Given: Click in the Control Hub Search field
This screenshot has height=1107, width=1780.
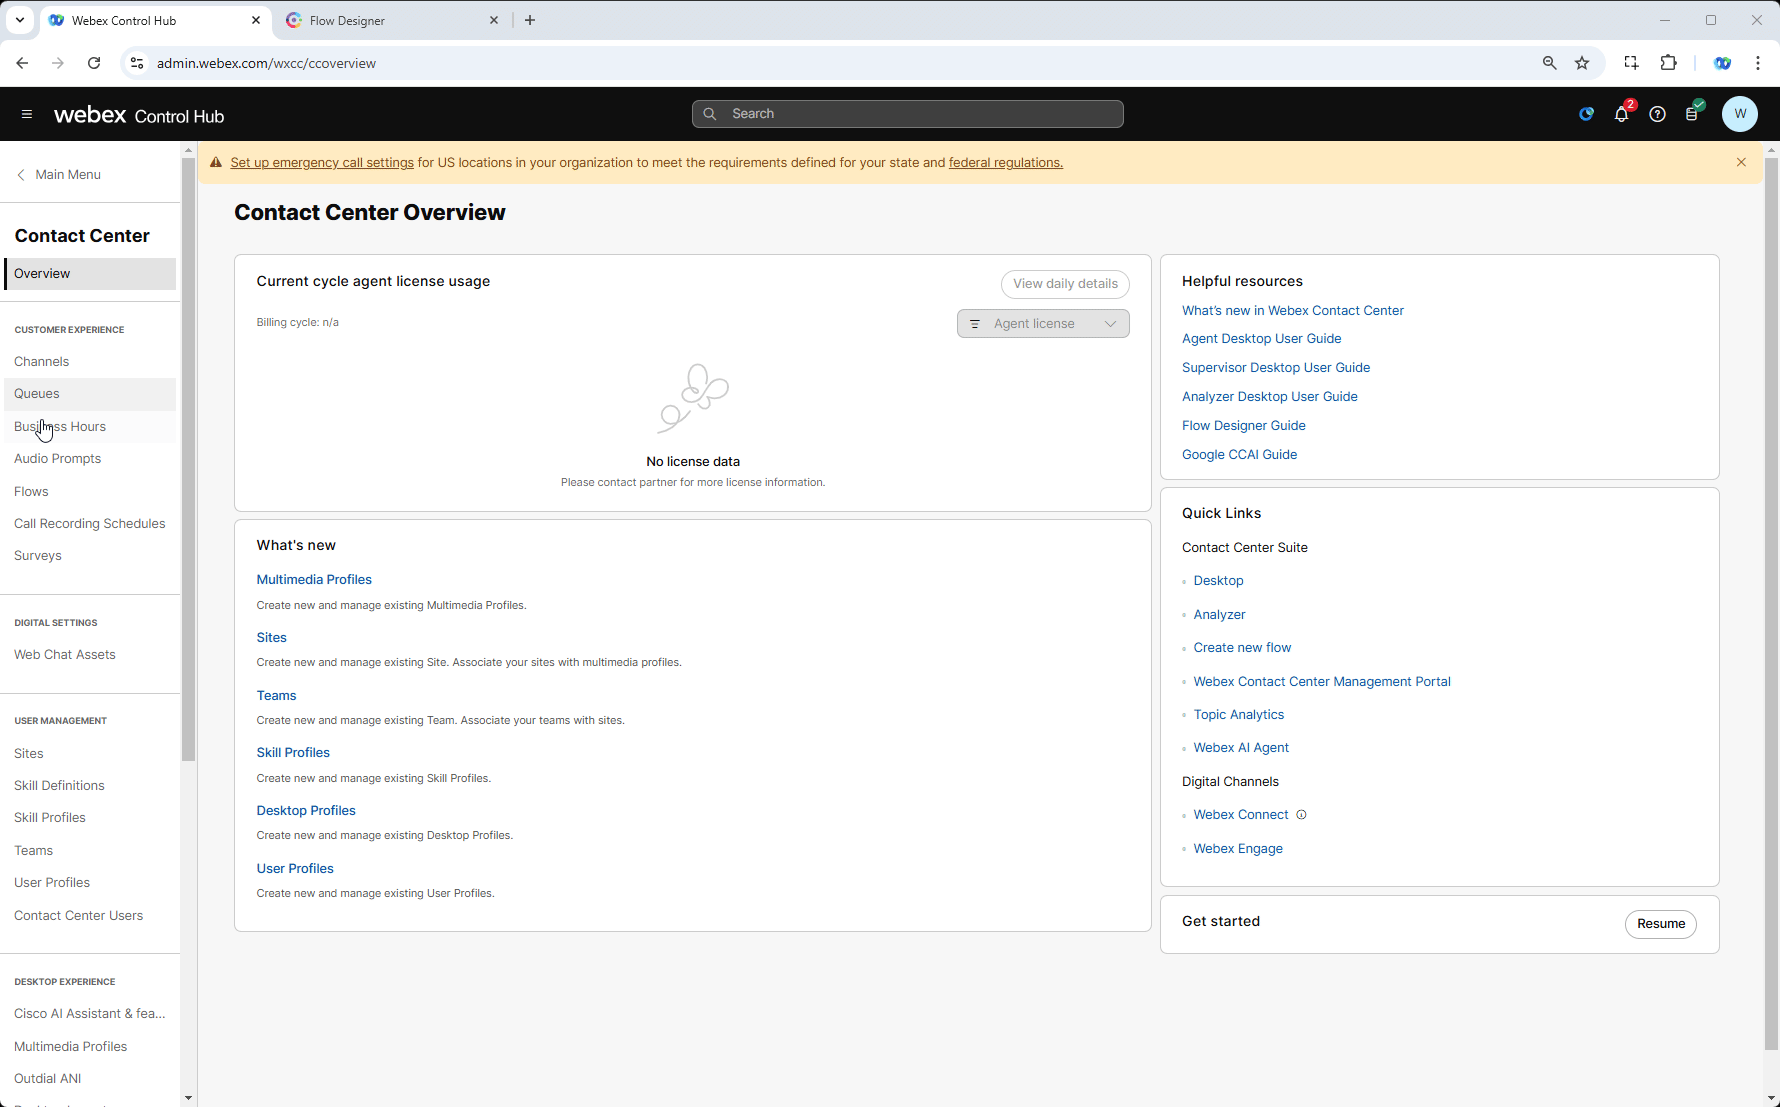Looking at the screenshot, I should [908, 114].
